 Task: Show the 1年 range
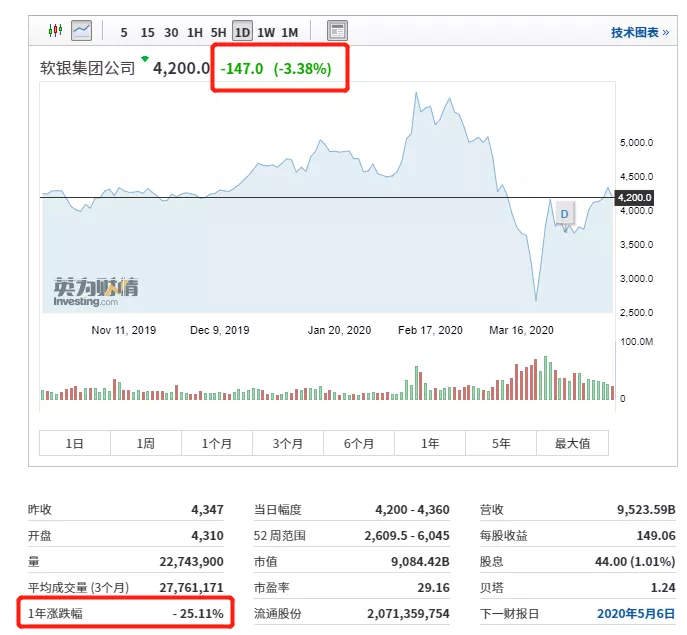click(x=430, y=443)
